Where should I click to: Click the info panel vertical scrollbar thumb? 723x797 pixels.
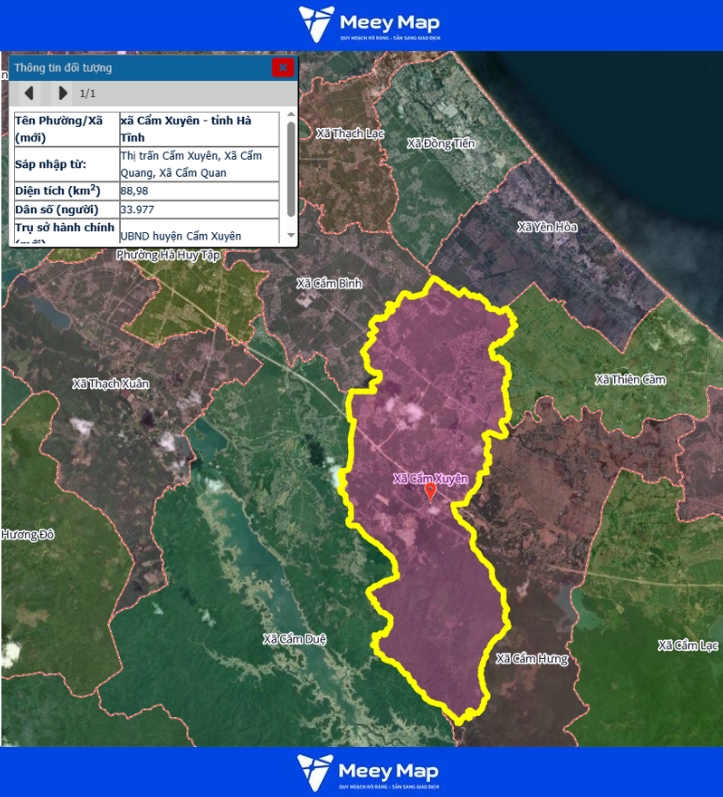[x=291, y=168]
